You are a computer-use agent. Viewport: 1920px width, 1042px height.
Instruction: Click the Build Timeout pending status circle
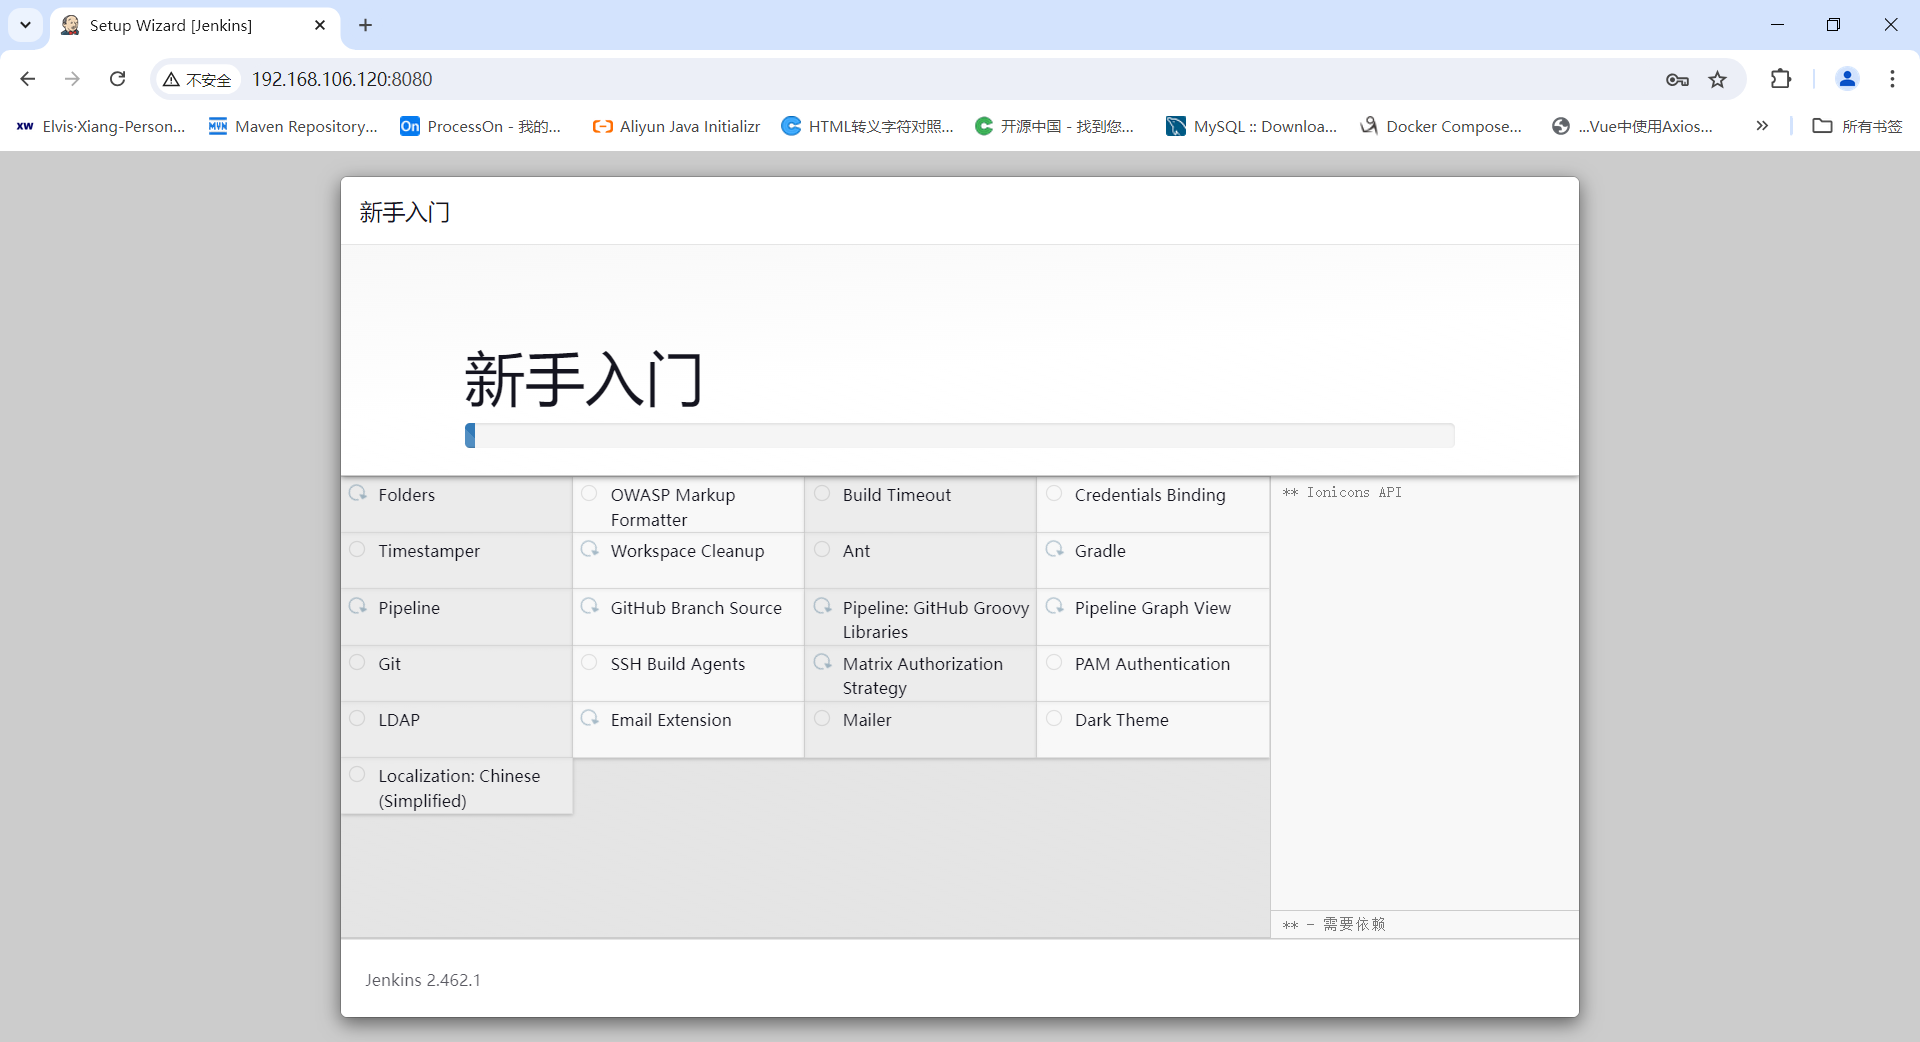(822, 493)
